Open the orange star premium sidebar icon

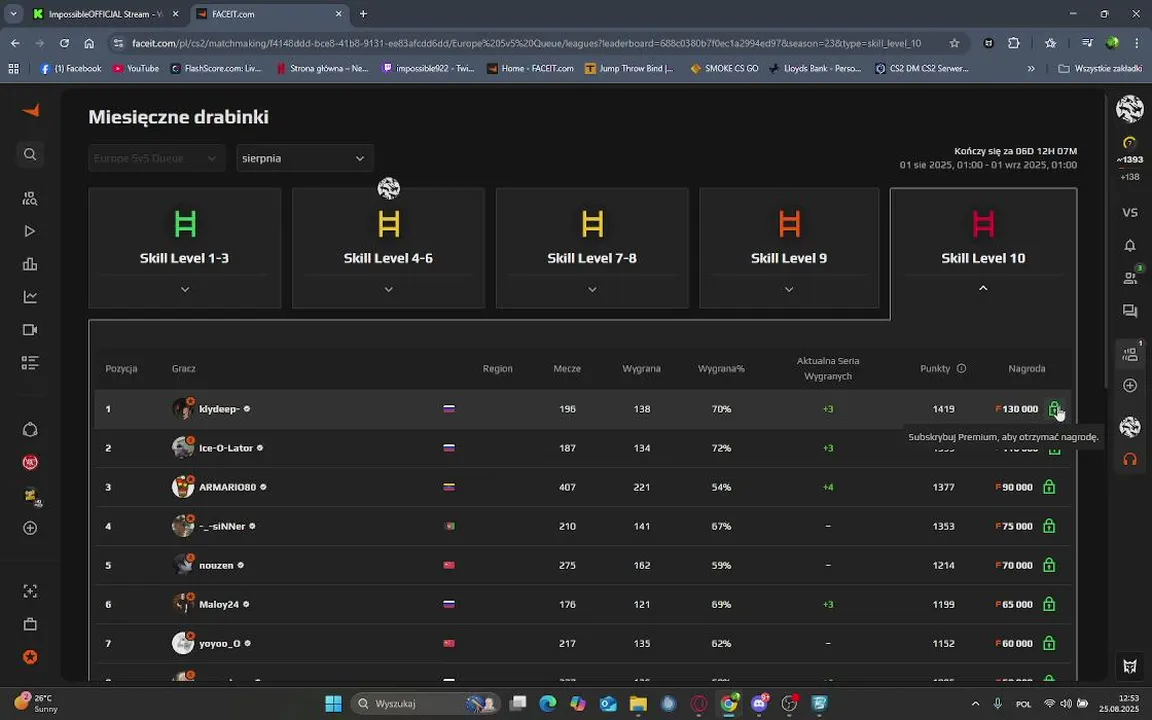30,657
